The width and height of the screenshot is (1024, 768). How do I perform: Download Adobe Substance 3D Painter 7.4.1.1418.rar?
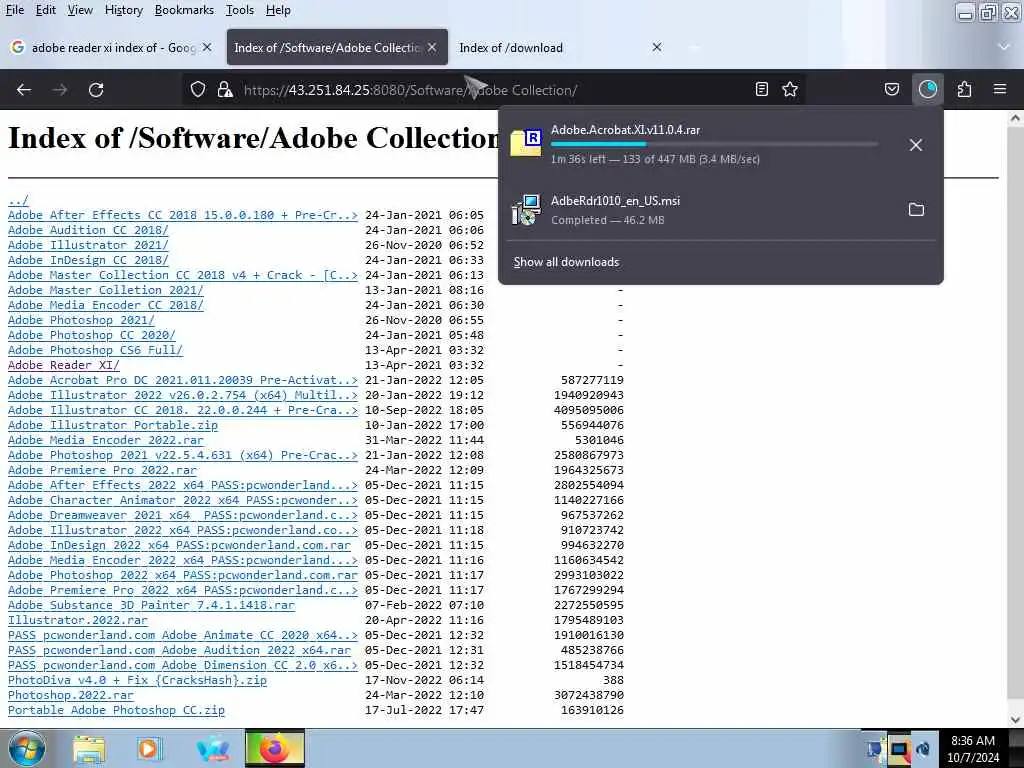coord(152,605)
